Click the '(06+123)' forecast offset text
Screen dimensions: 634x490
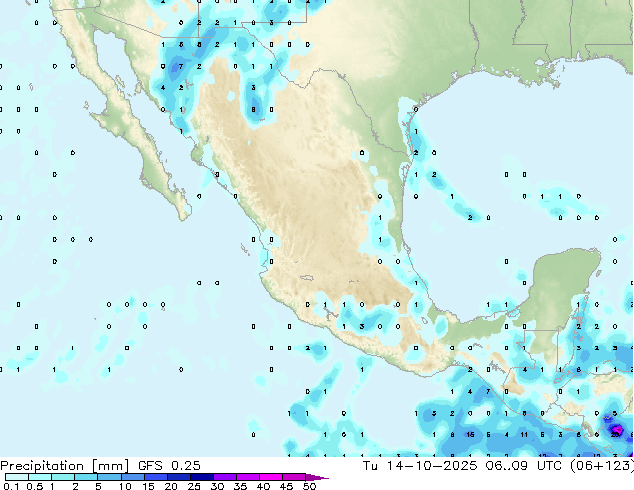(602, 466)
